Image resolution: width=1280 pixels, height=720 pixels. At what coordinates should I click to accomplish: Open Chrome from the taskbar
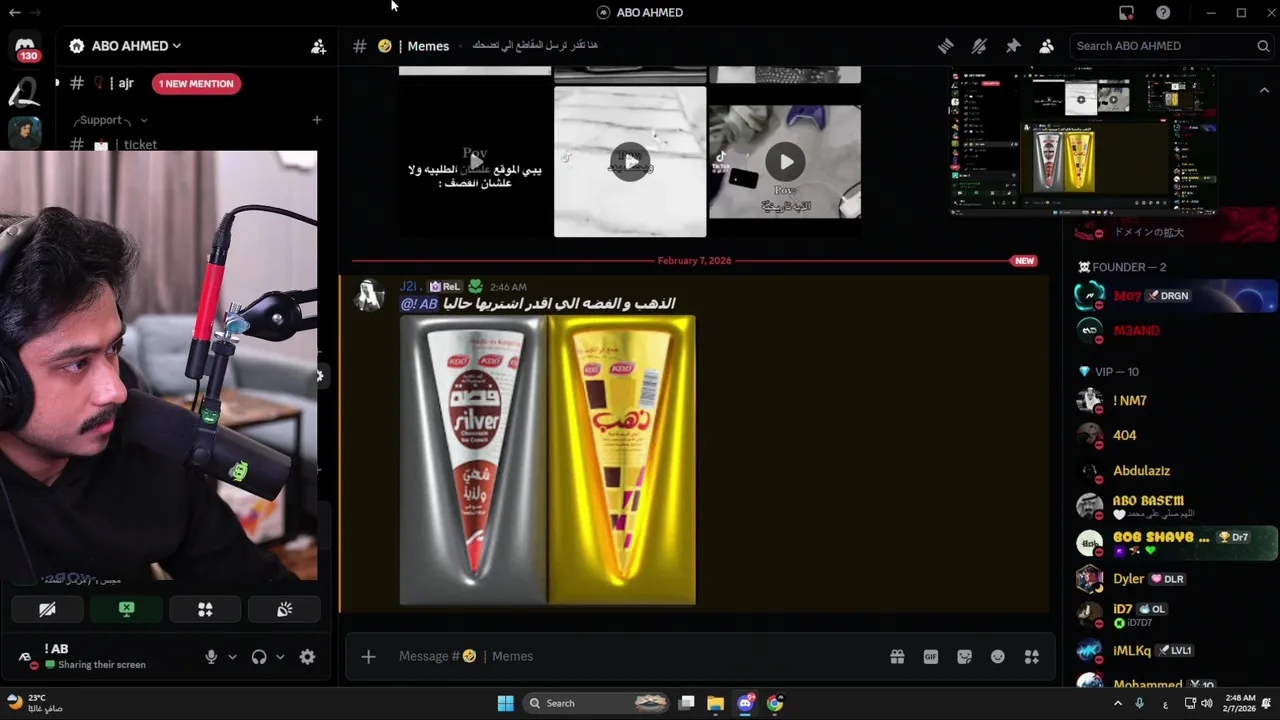click(775, 703)
